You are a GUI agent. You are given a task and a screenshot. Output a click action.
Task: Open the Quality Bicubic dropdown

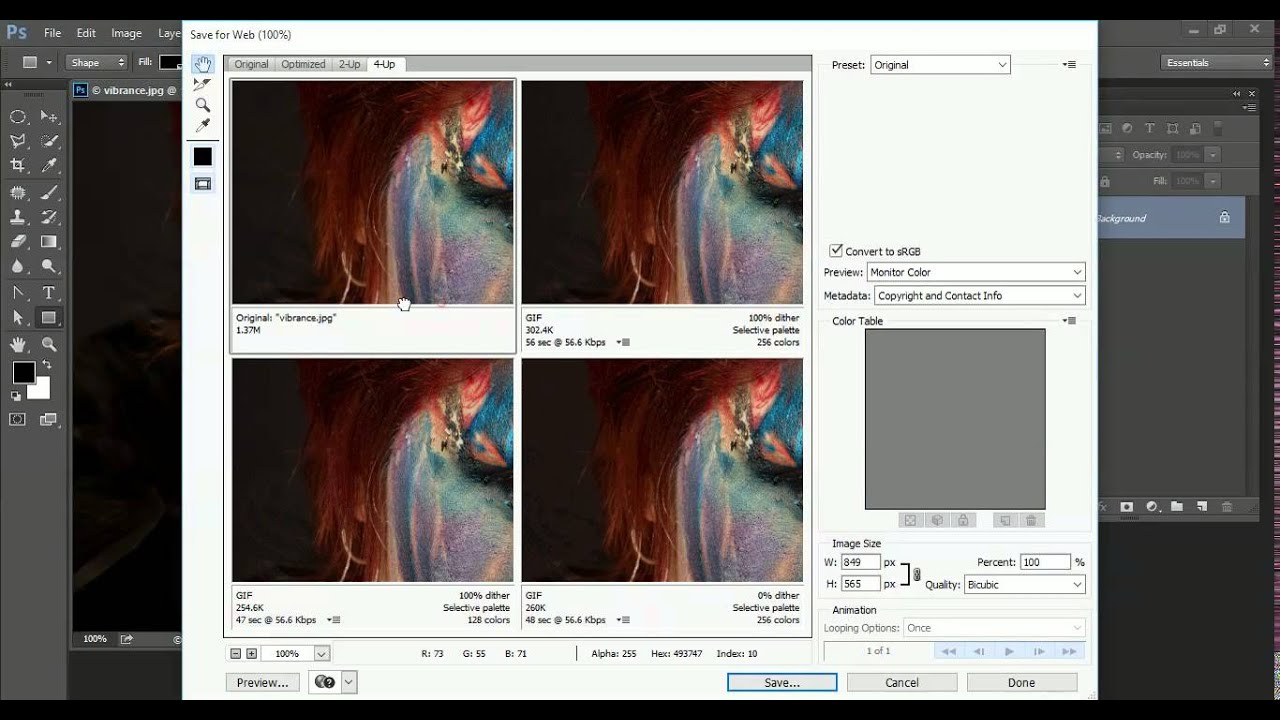tap(1025, 585)
